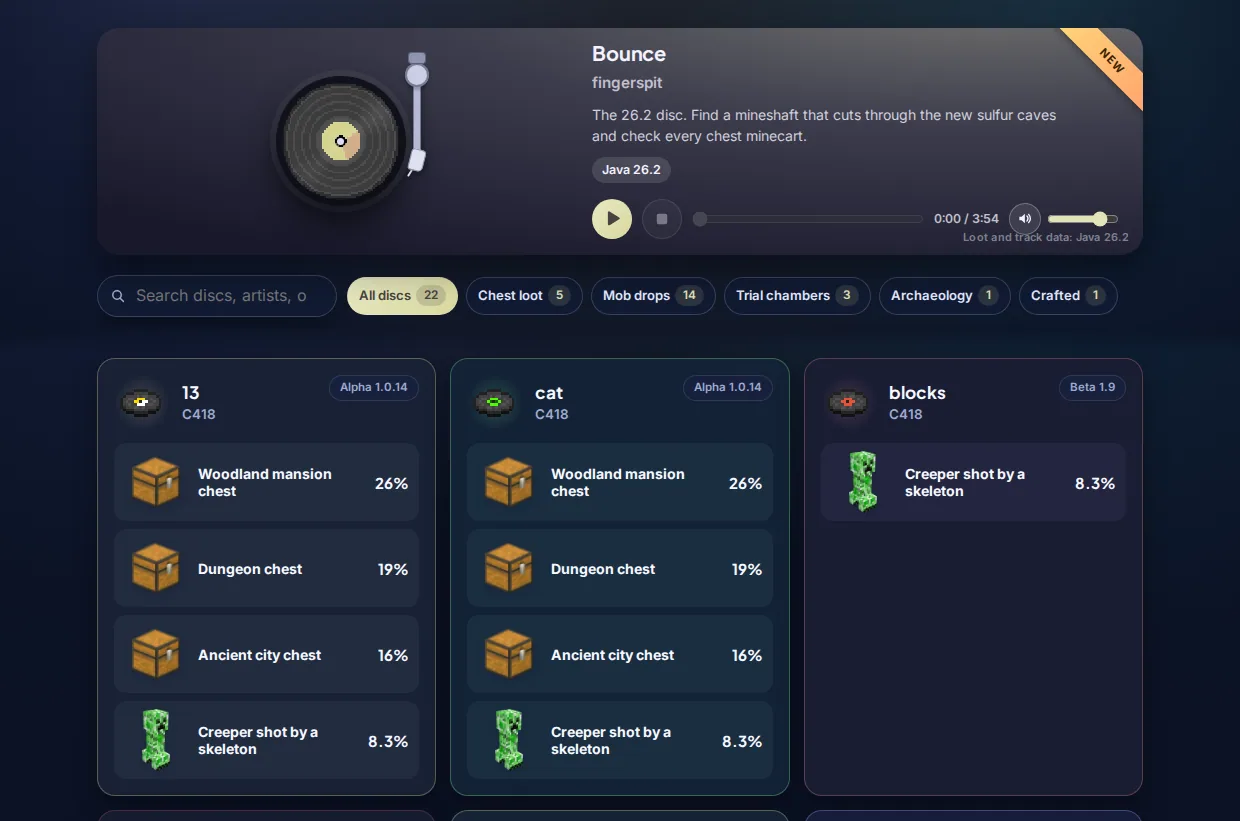Viewport: 1240px width, 821px height.
Task: Click Dungeon chest label in cat card
Action: pyautogui.click(x=603, y=569)
